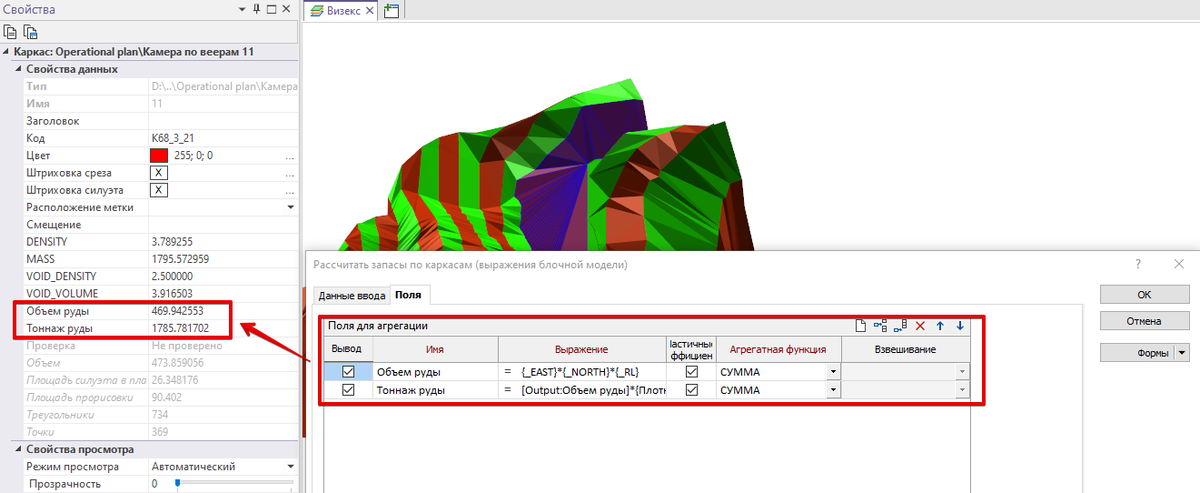Toggle partial coefficient checkbox in Тоннаж руды row
The image size is (1200, 493).
coord(691,390)
